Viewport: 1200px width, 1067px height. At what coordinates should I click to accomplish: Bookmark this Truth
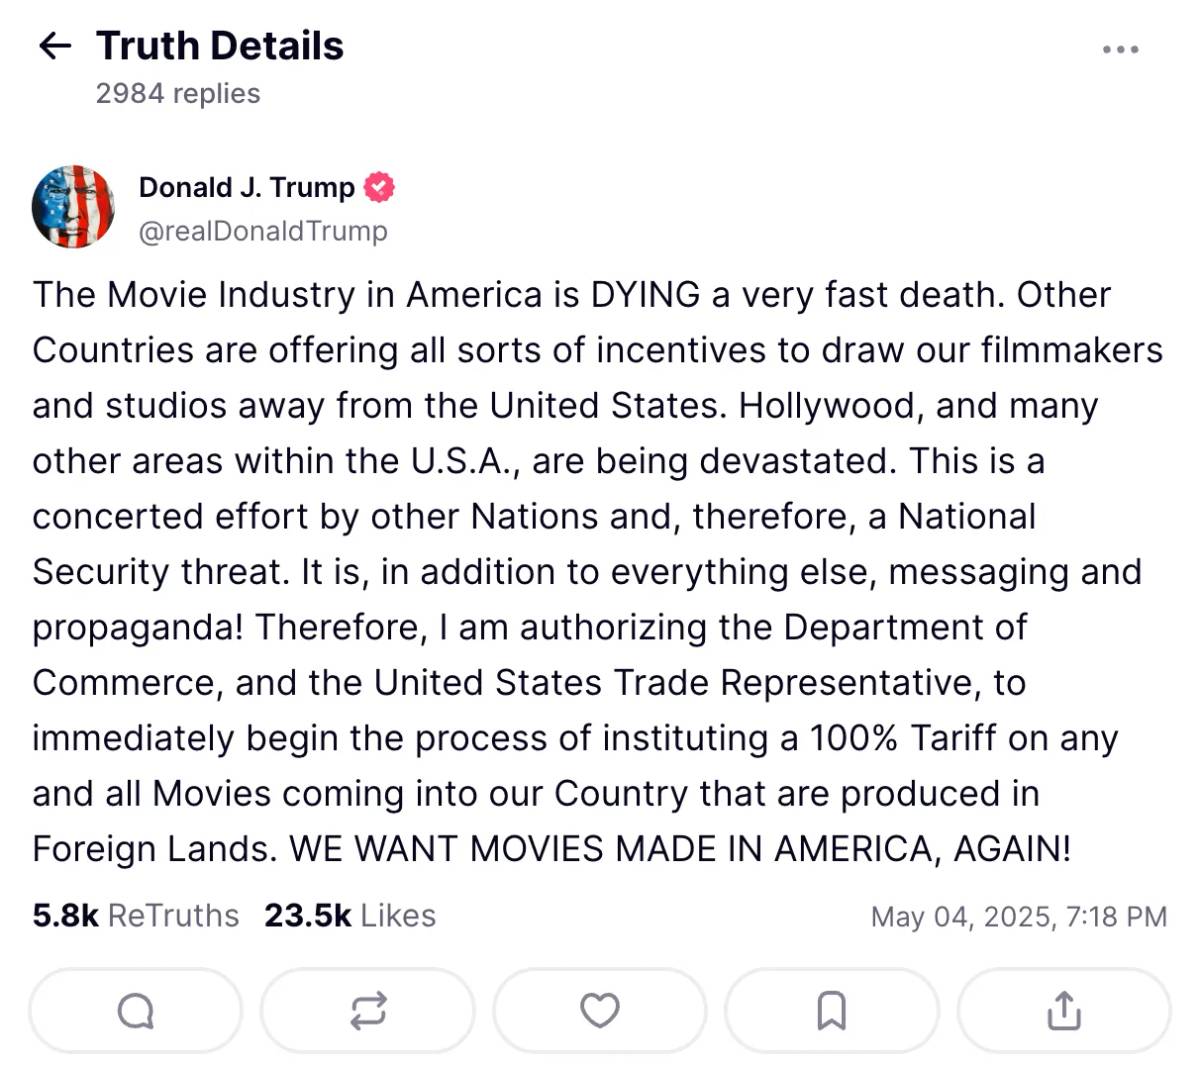click(x=832, y=1011)
